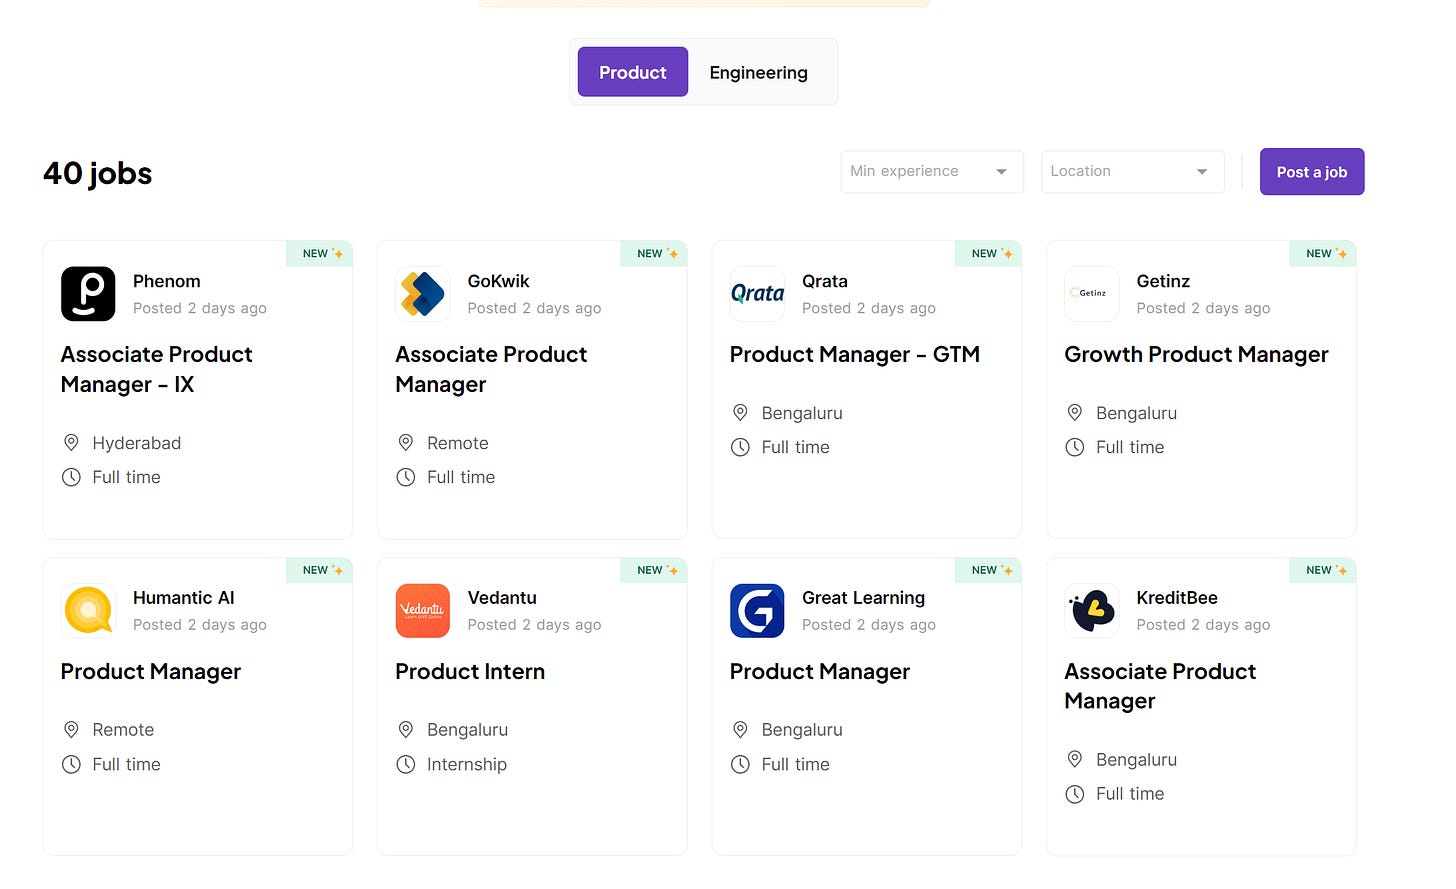1456x889 pixels.
Task: Open the KreditBee logo
Action: click(x=1091, y=610)
